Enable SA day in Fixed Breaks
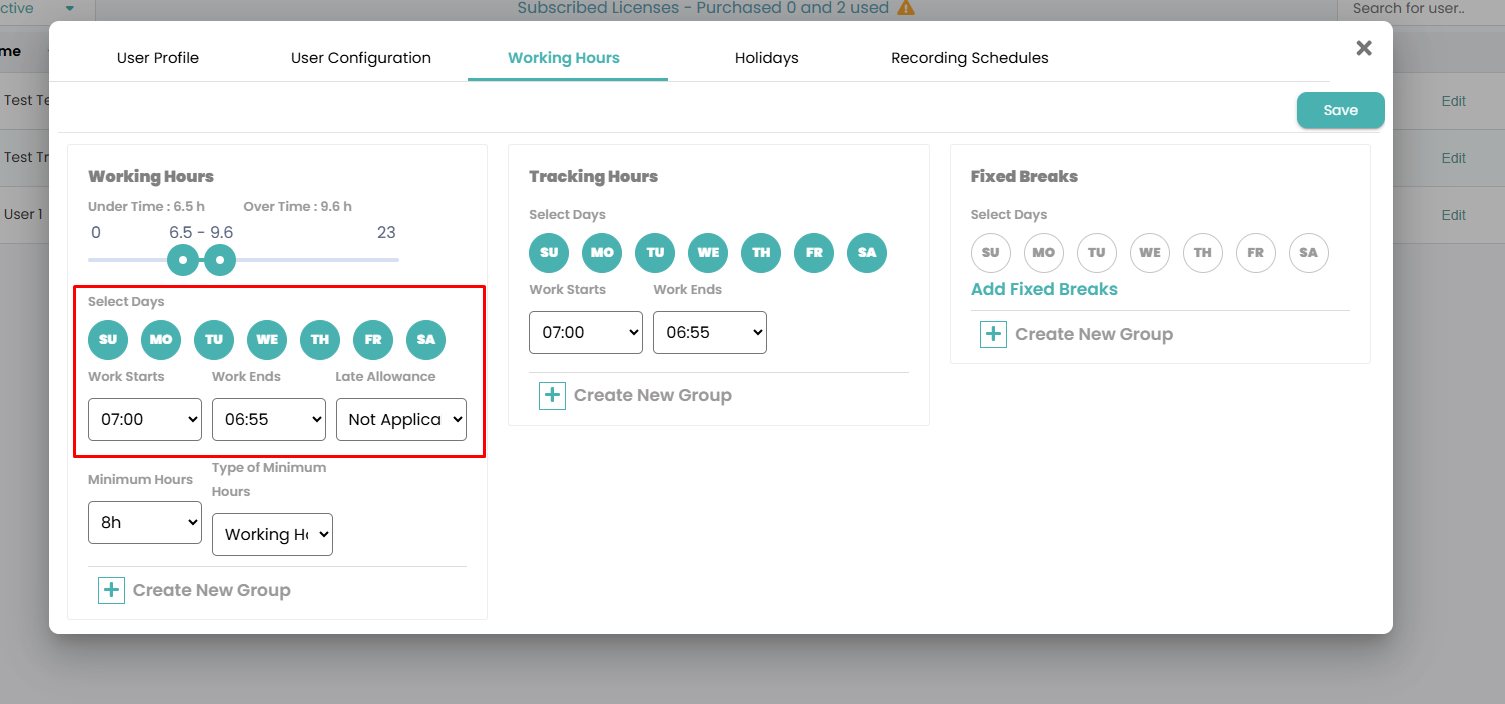 click(x=1309, y=252)
